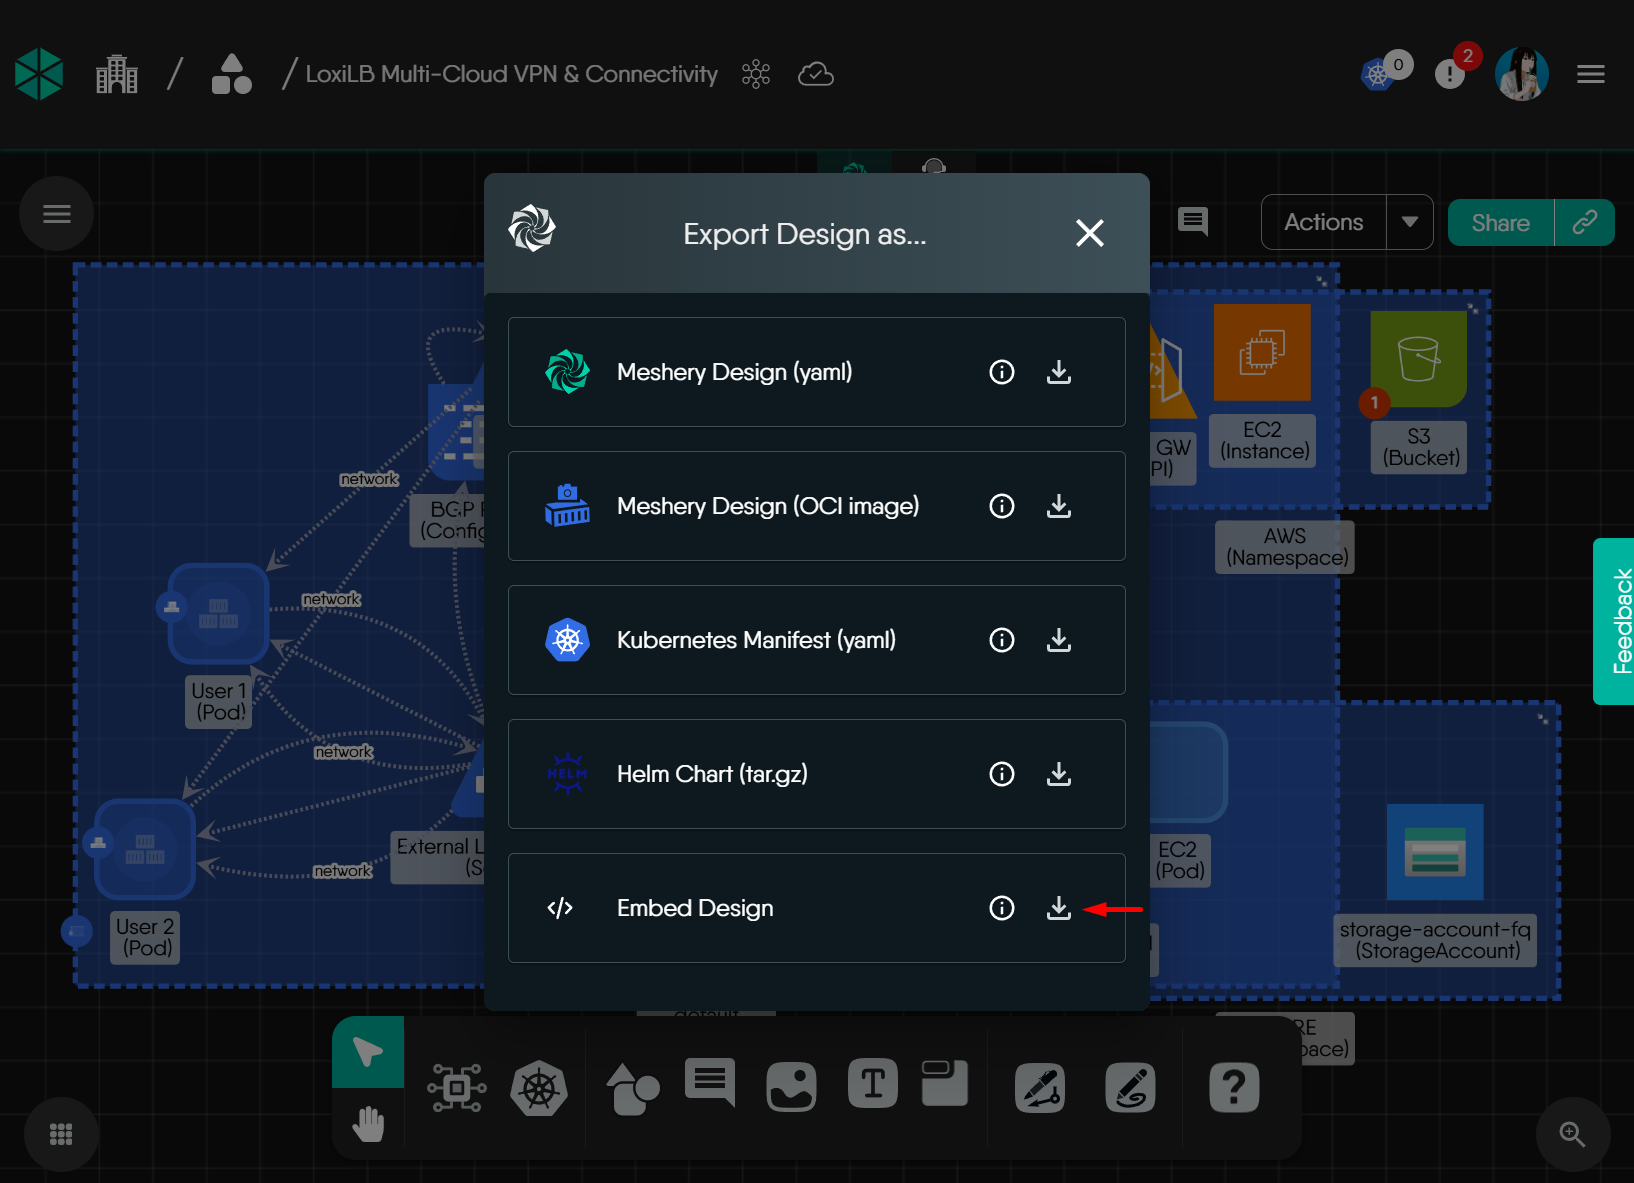This screenshot has height=1183, width=1634.
Task: Download Helm Chart (tar.gz) export
Action: (x=1059, y=774)
